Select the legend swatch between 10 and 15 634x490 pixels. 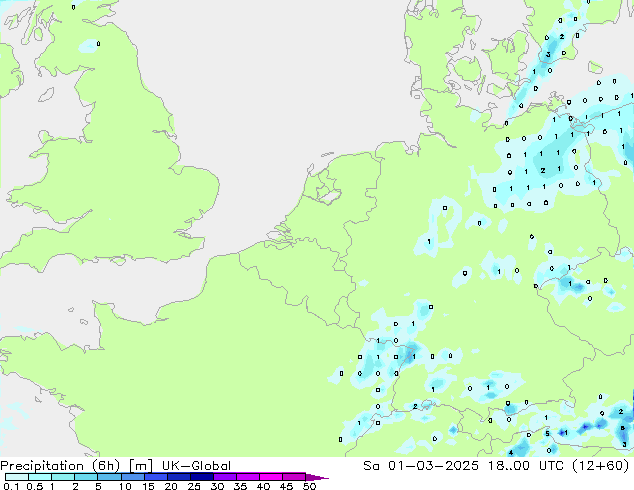(x=132, y=477)
